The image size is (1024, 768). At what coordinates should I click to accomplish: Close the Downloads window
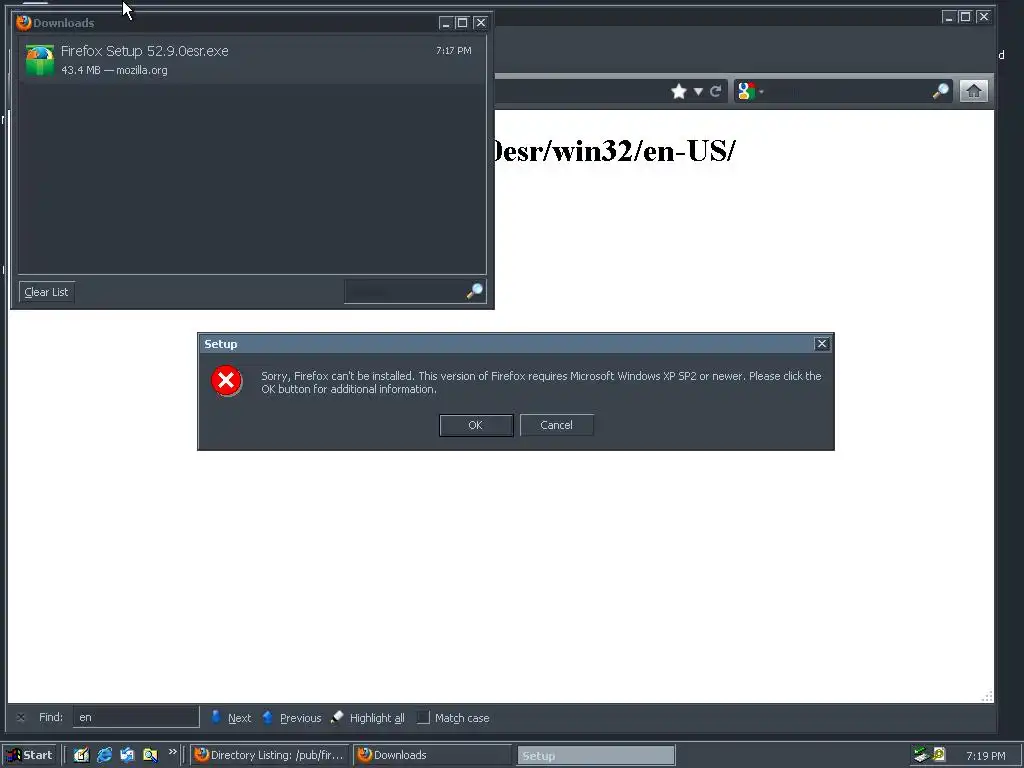tap(481, 23)
